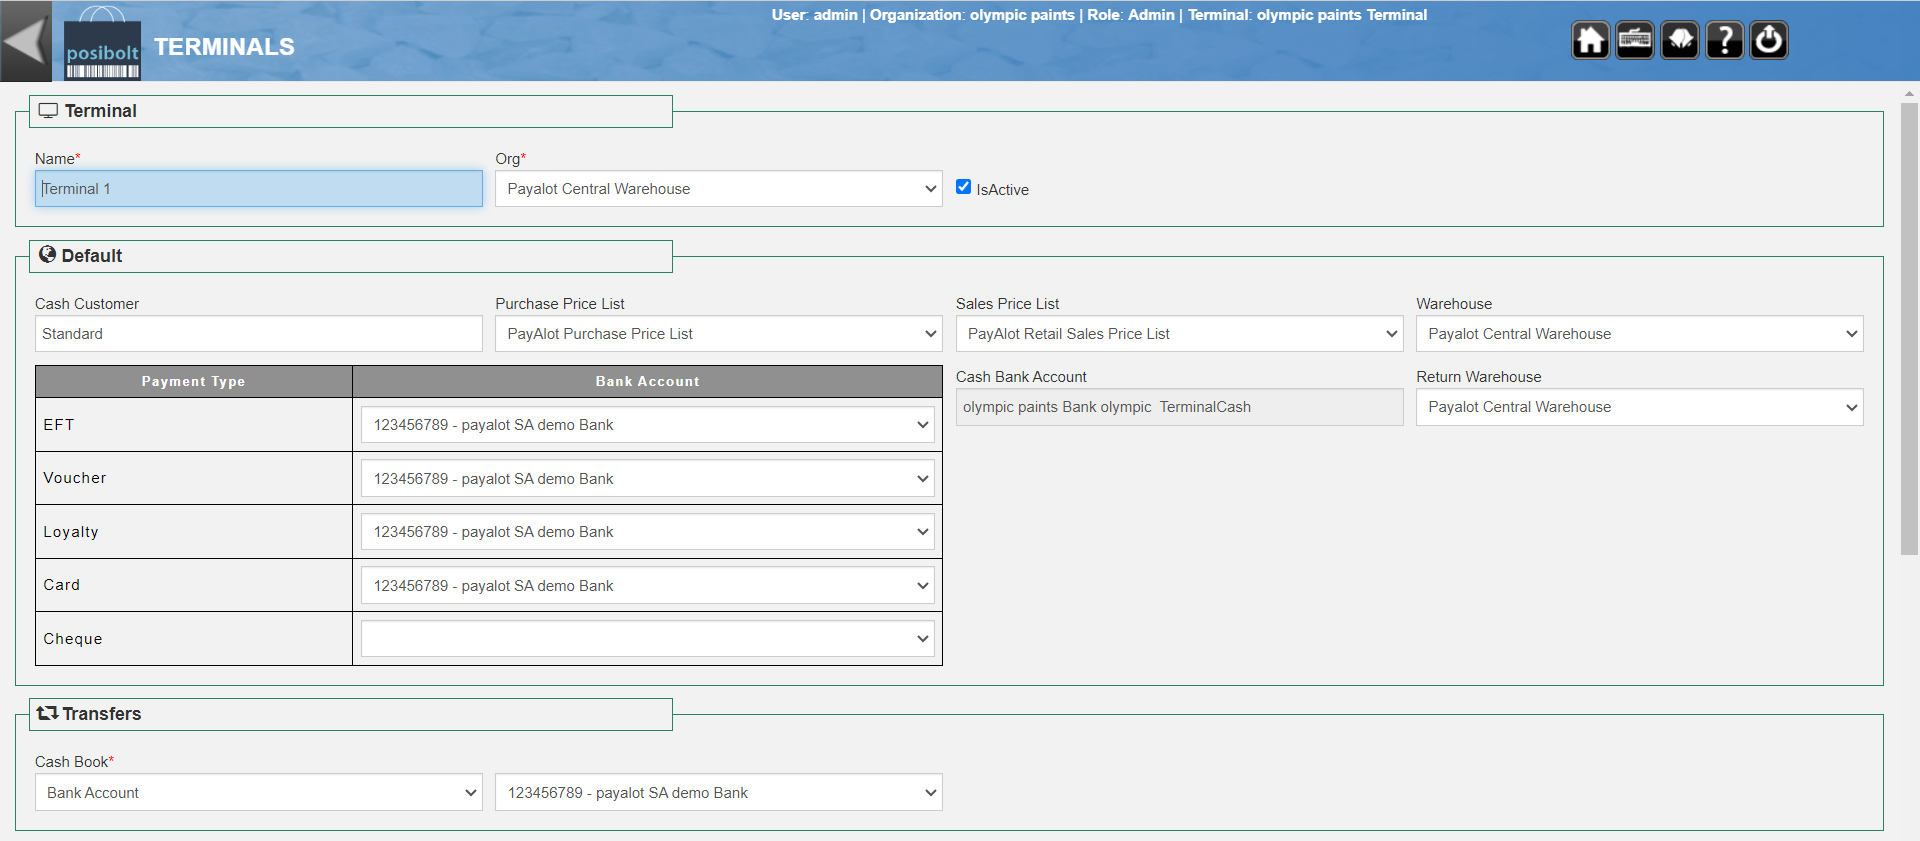Image resolution: width=1920 pixels, height=841 pixels.
Task: Open the Loyalty bank account dropdown
Action: pyautogui.click(x=648, y=532)
